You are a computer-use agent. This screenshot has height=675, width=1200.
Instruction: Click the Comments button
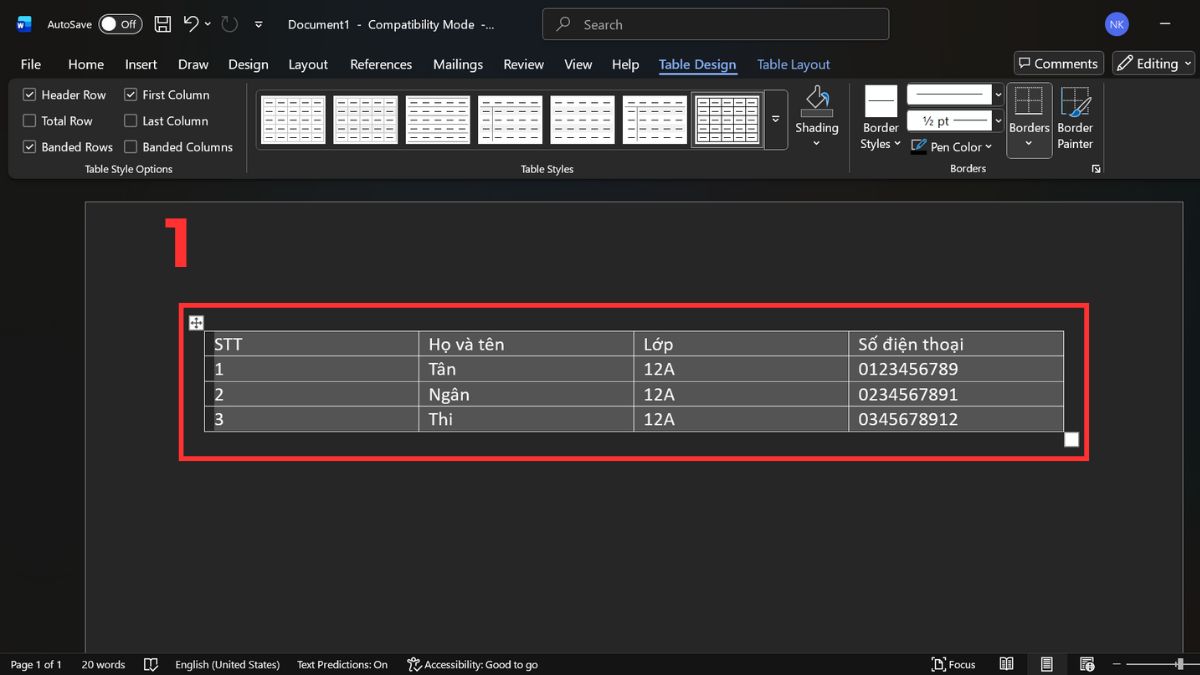pyautogui.click(x=1058, y=63)
